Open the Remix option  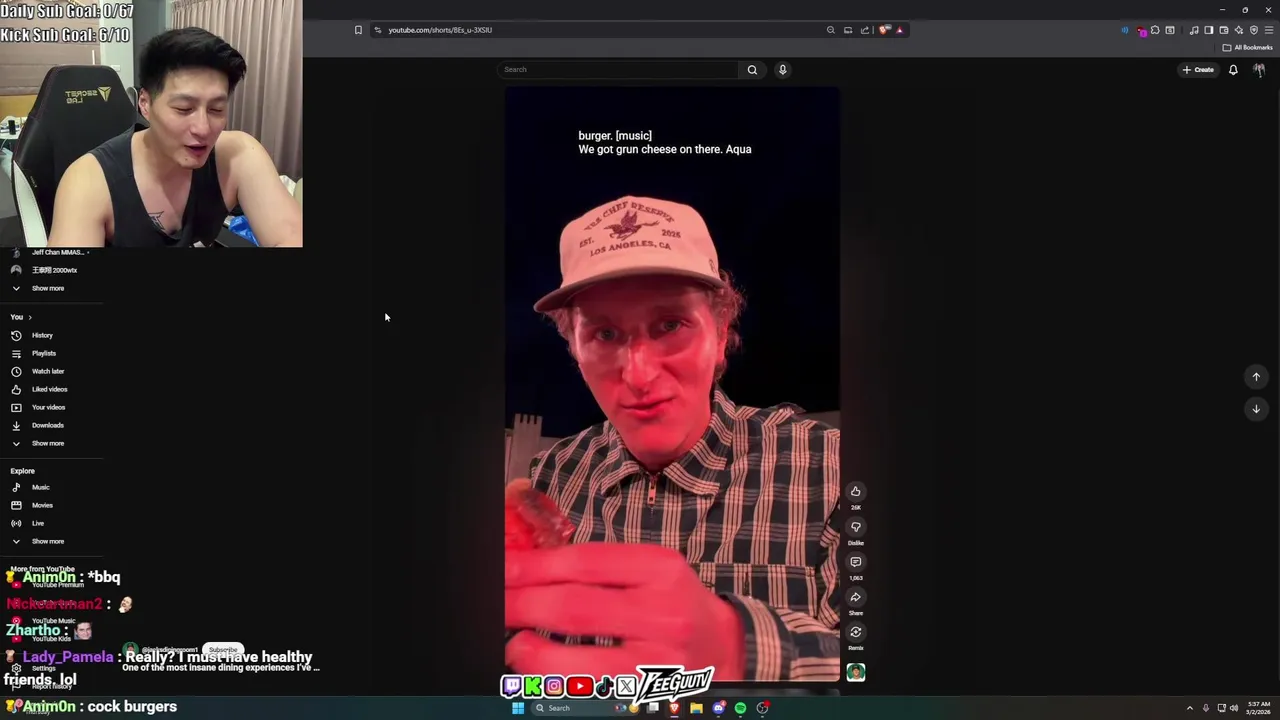point(855,632)
